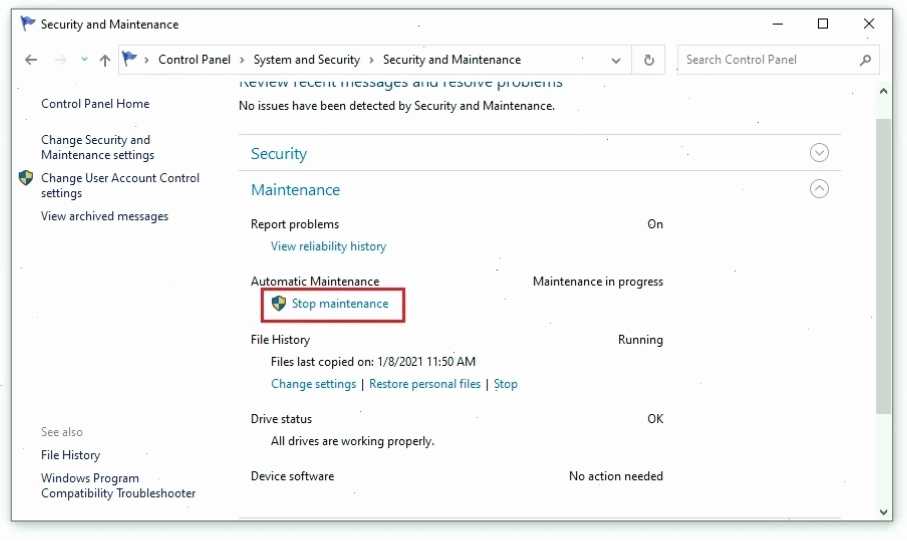Click the window title flag icon

point(27,24)
